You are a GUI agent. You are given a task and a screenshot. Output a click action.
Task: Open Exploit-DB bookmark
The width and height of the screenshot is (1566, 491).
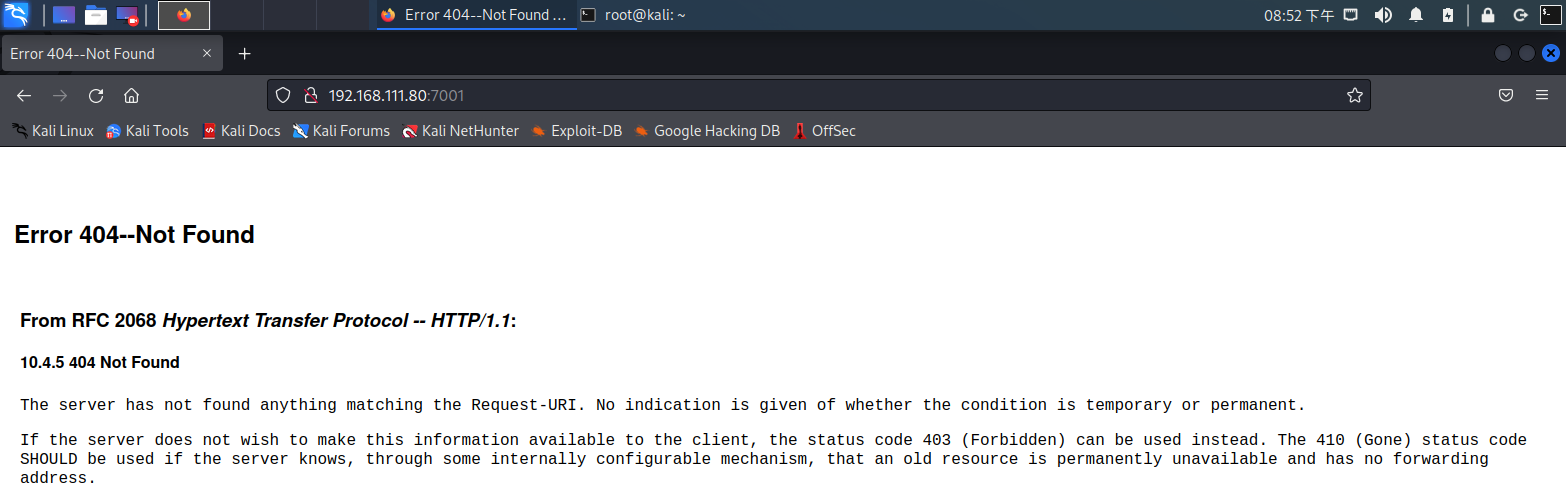pos(576,131)
